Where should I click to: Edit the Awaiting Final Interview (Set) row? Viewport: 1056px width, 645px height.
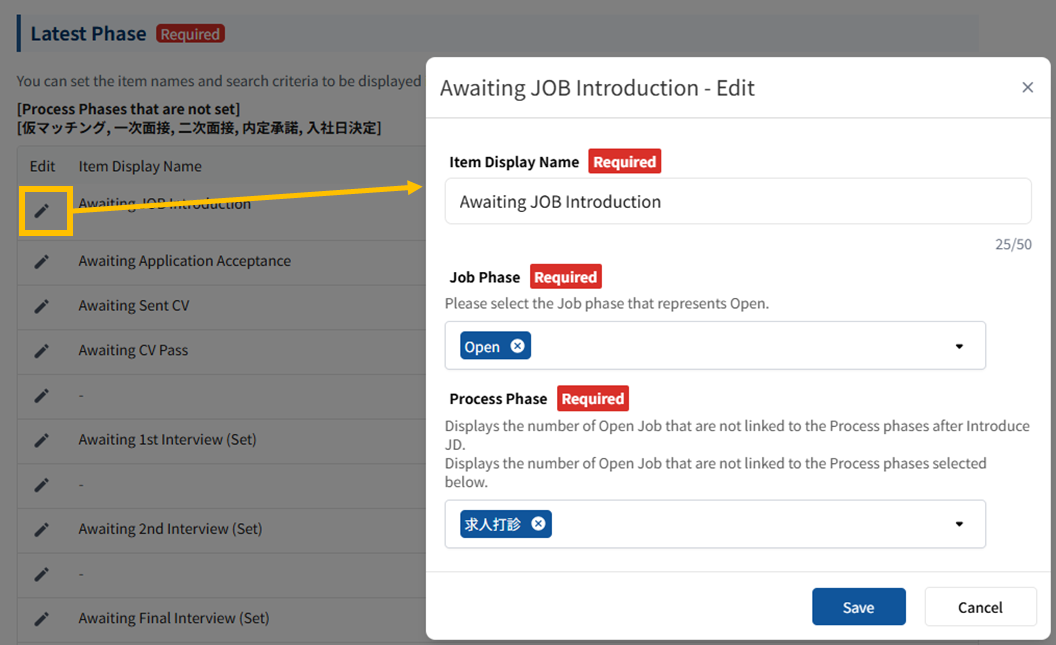(42, 619)
